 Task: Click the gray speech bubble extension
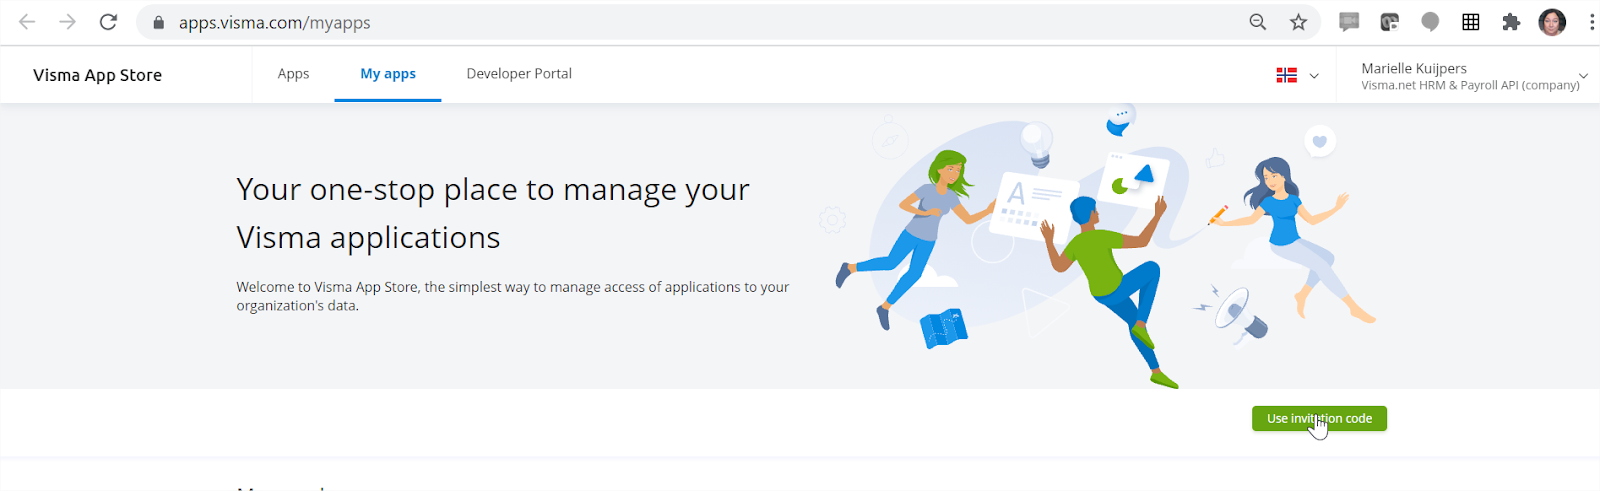[x=1430, y=22]
